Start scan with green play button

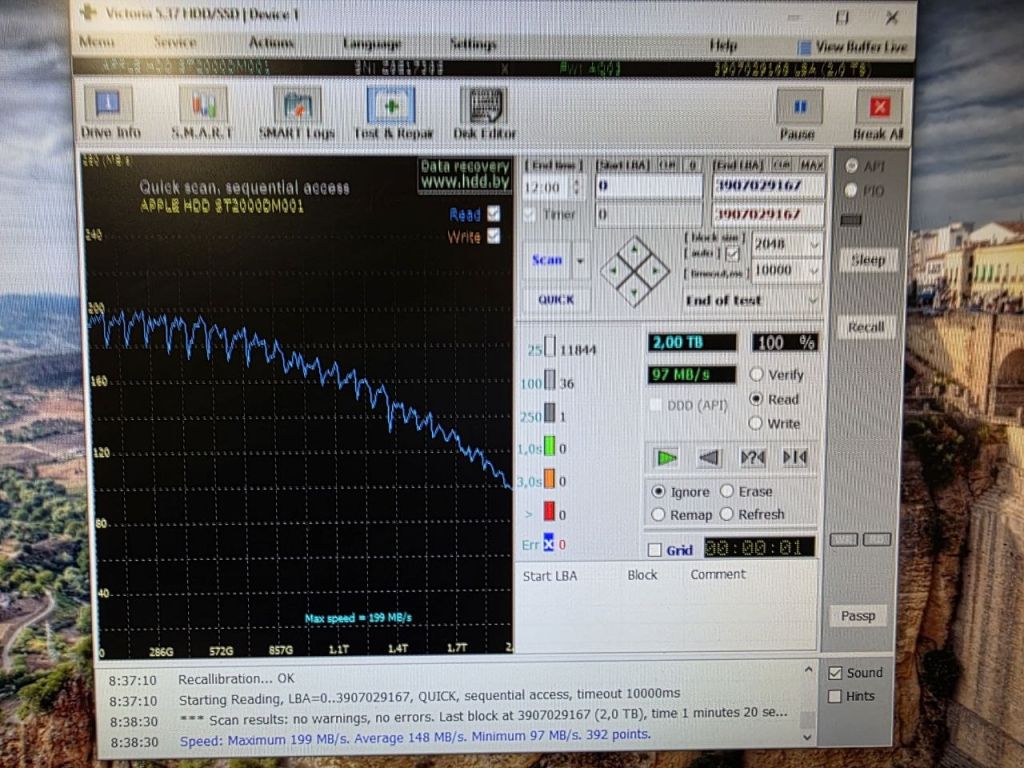pos(666,458)
